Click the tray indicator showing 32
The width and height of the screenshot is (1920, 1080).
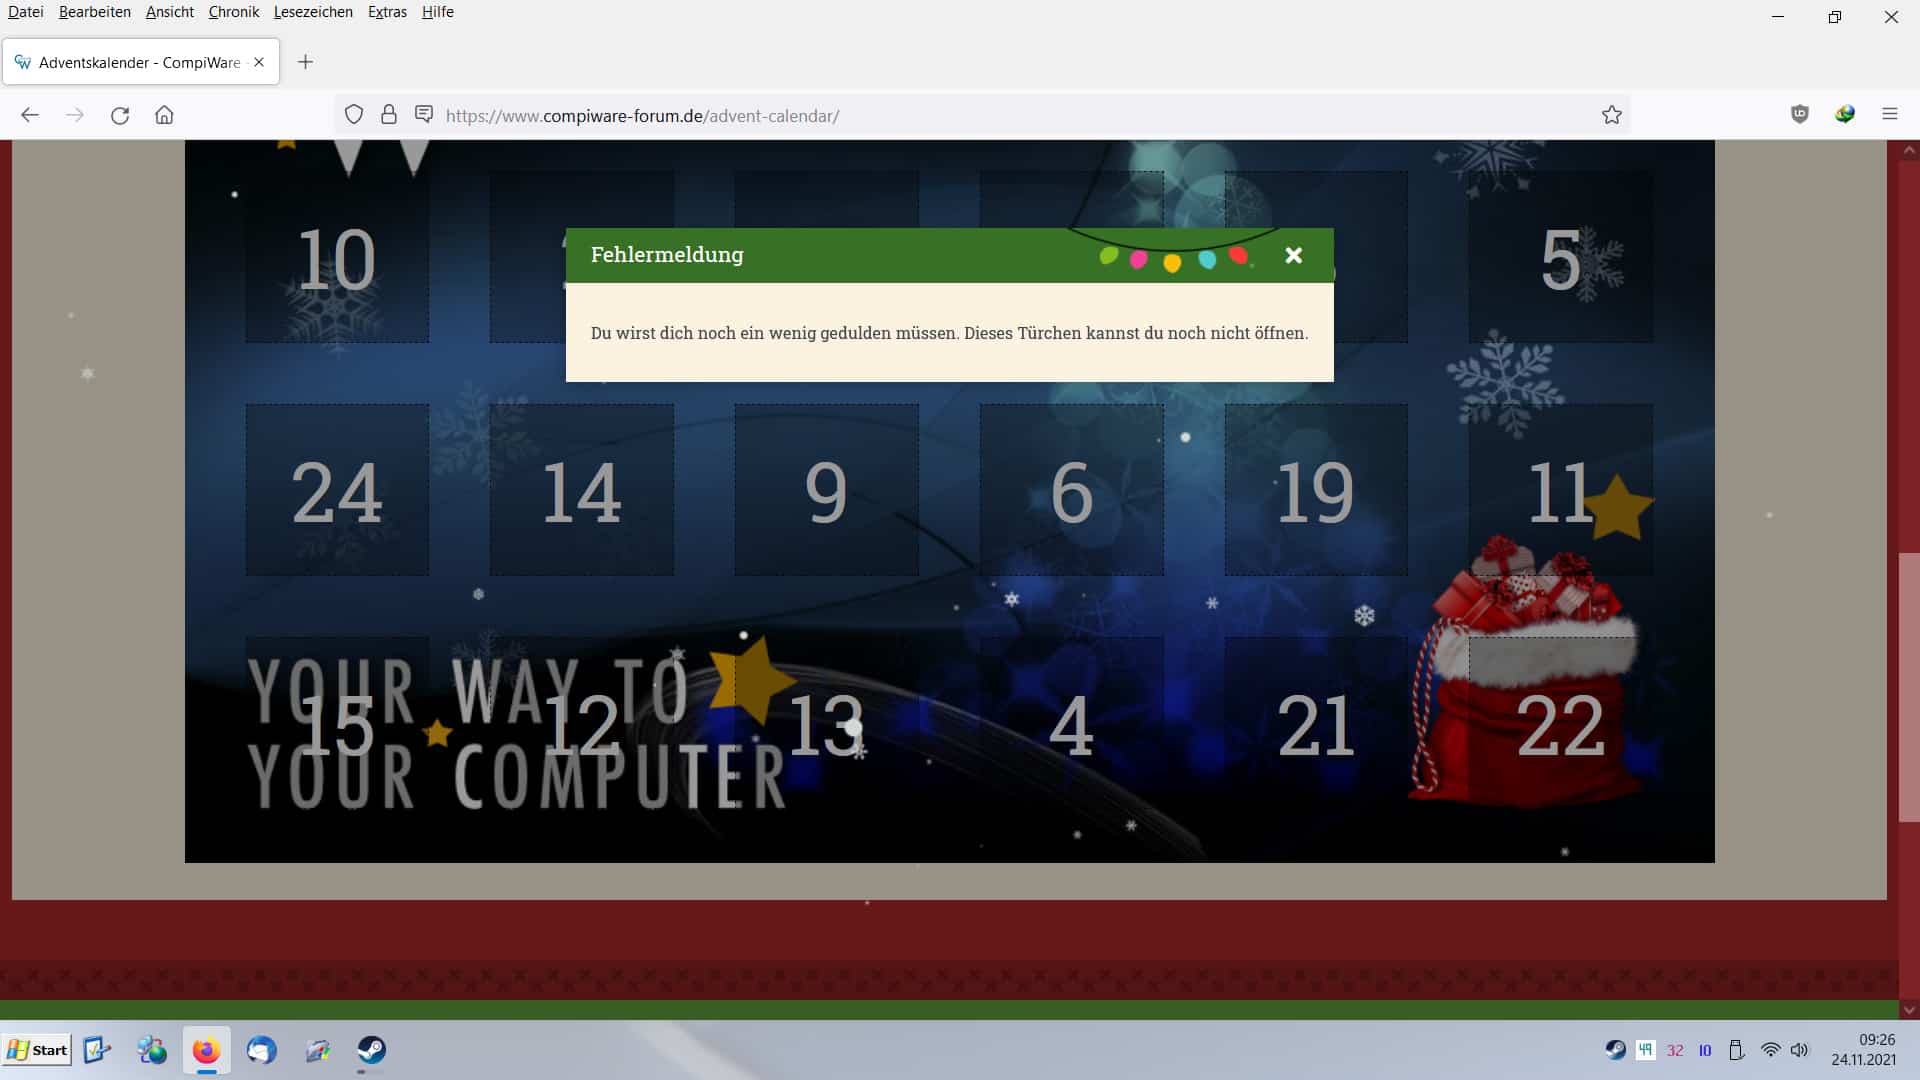click(1675, 1050)
